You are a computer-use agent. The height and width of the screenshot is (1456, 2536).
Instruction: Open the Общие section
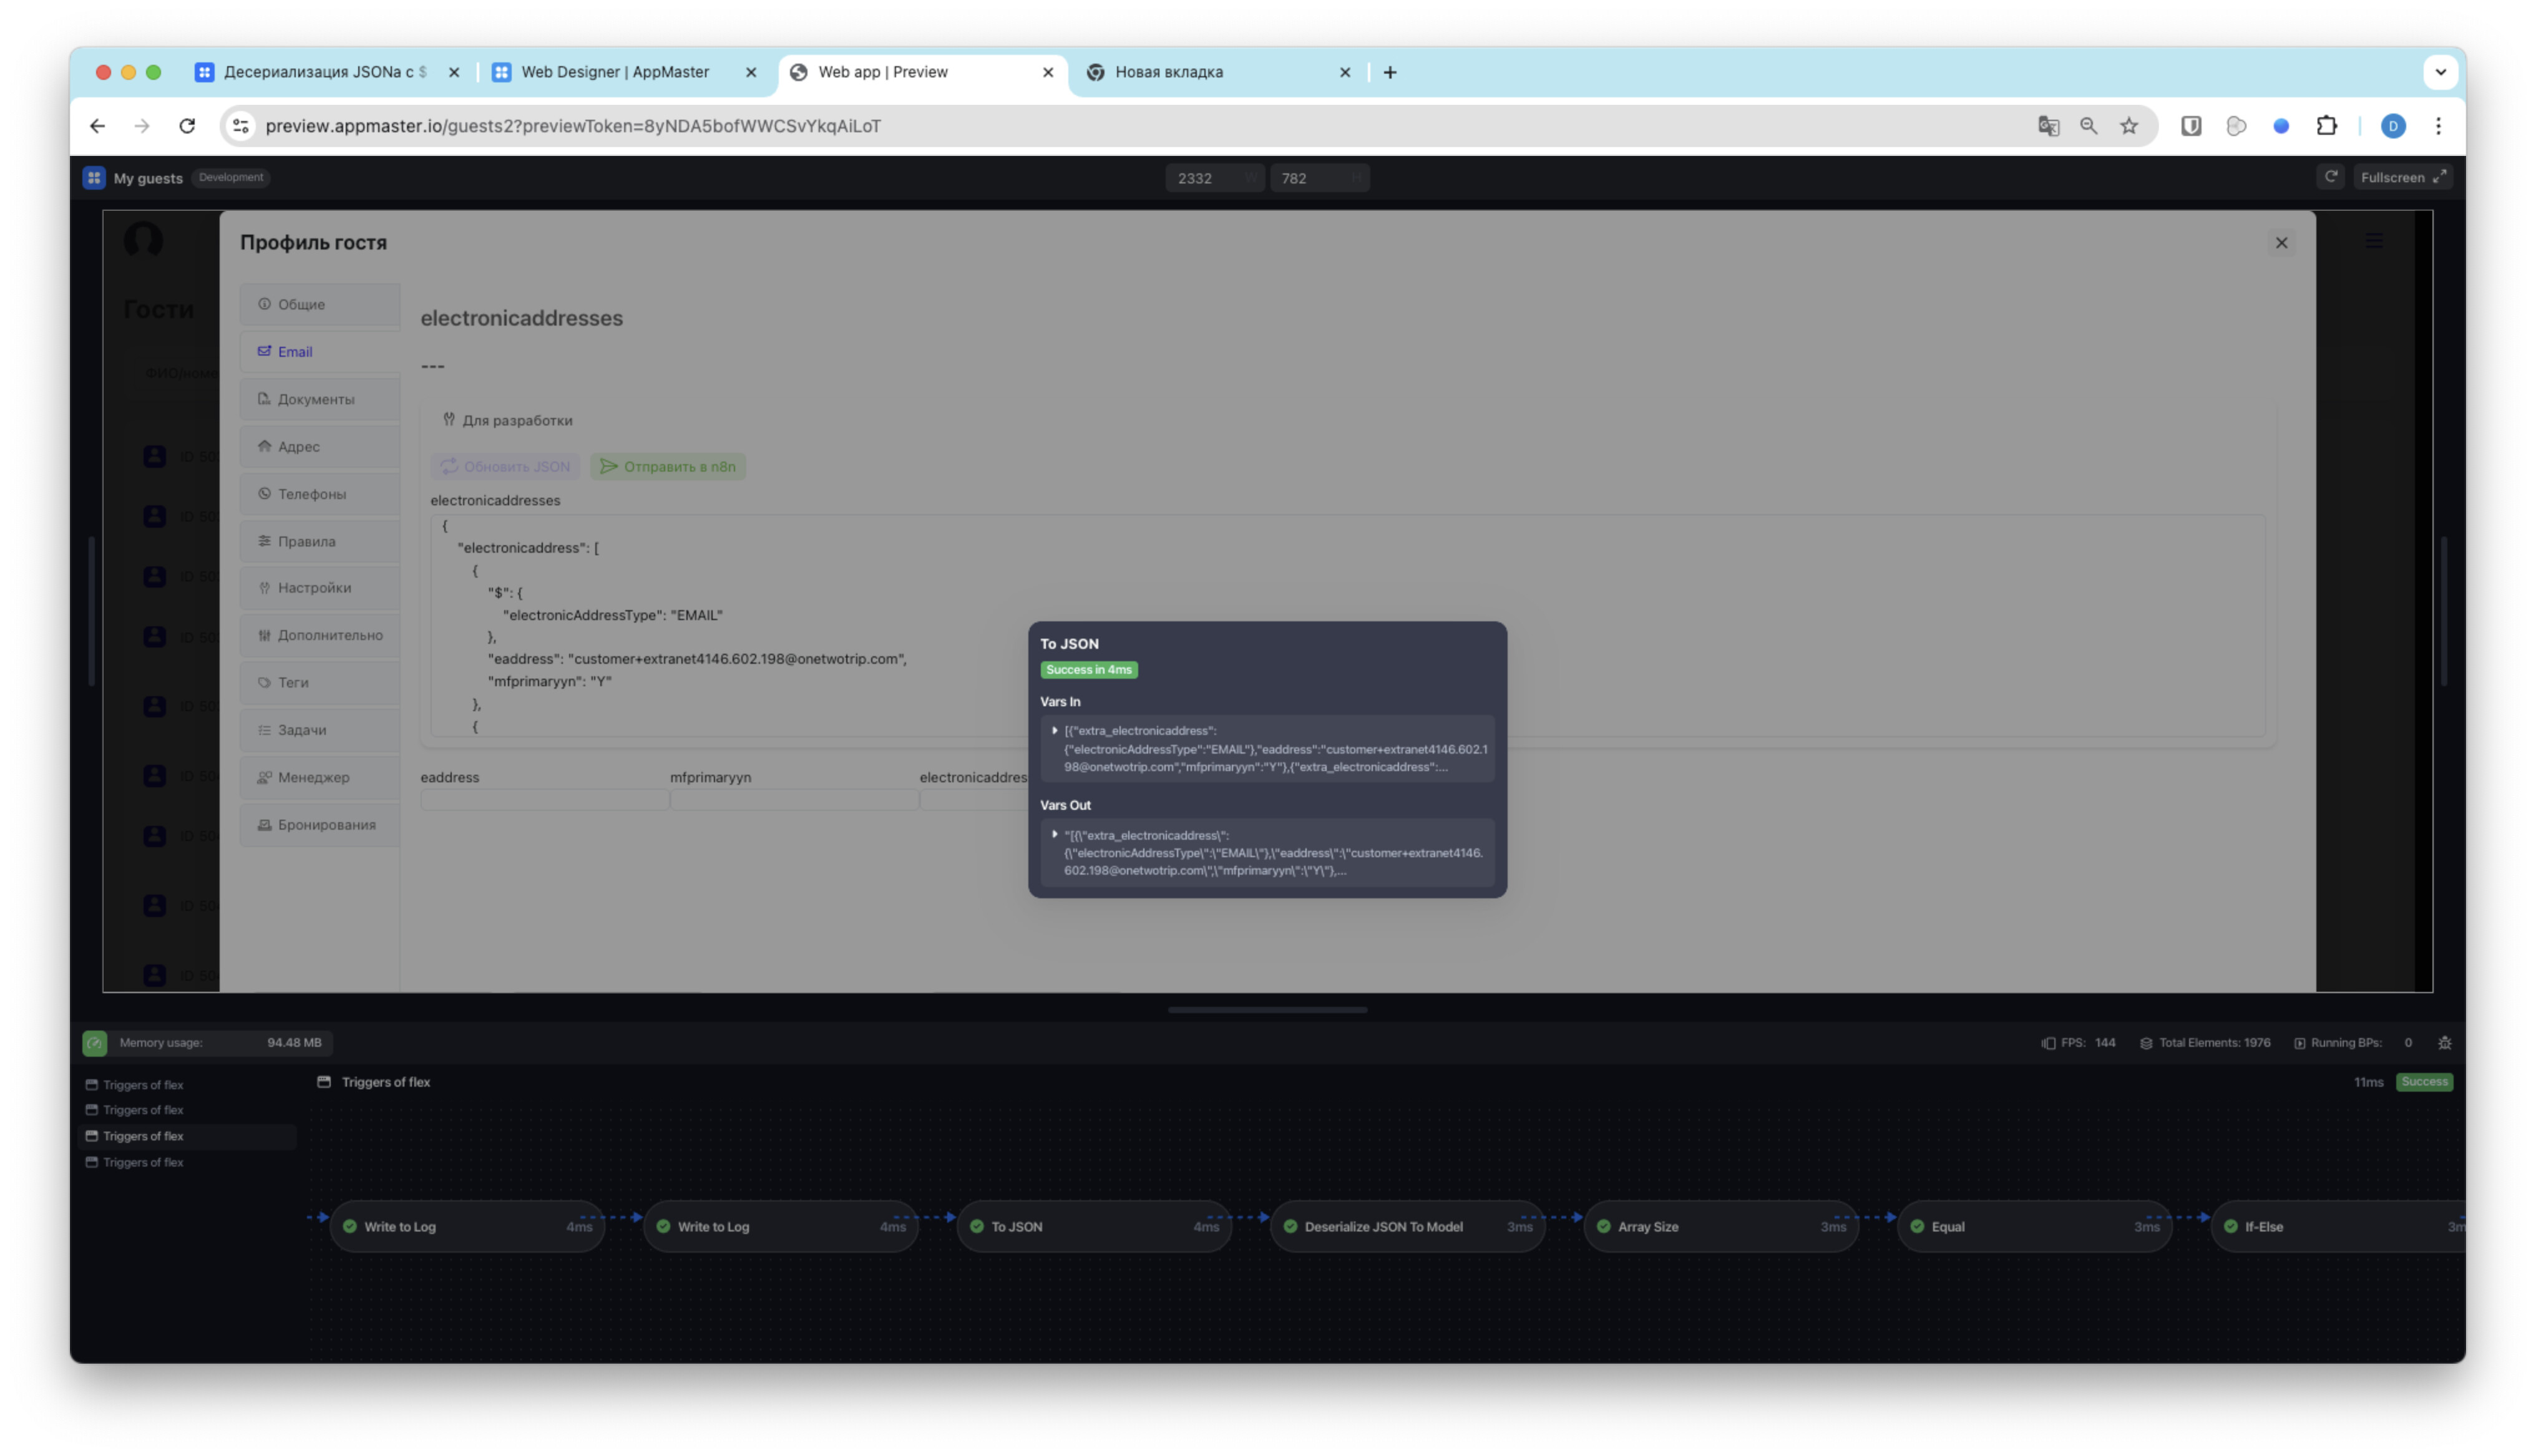coord(320,304)
